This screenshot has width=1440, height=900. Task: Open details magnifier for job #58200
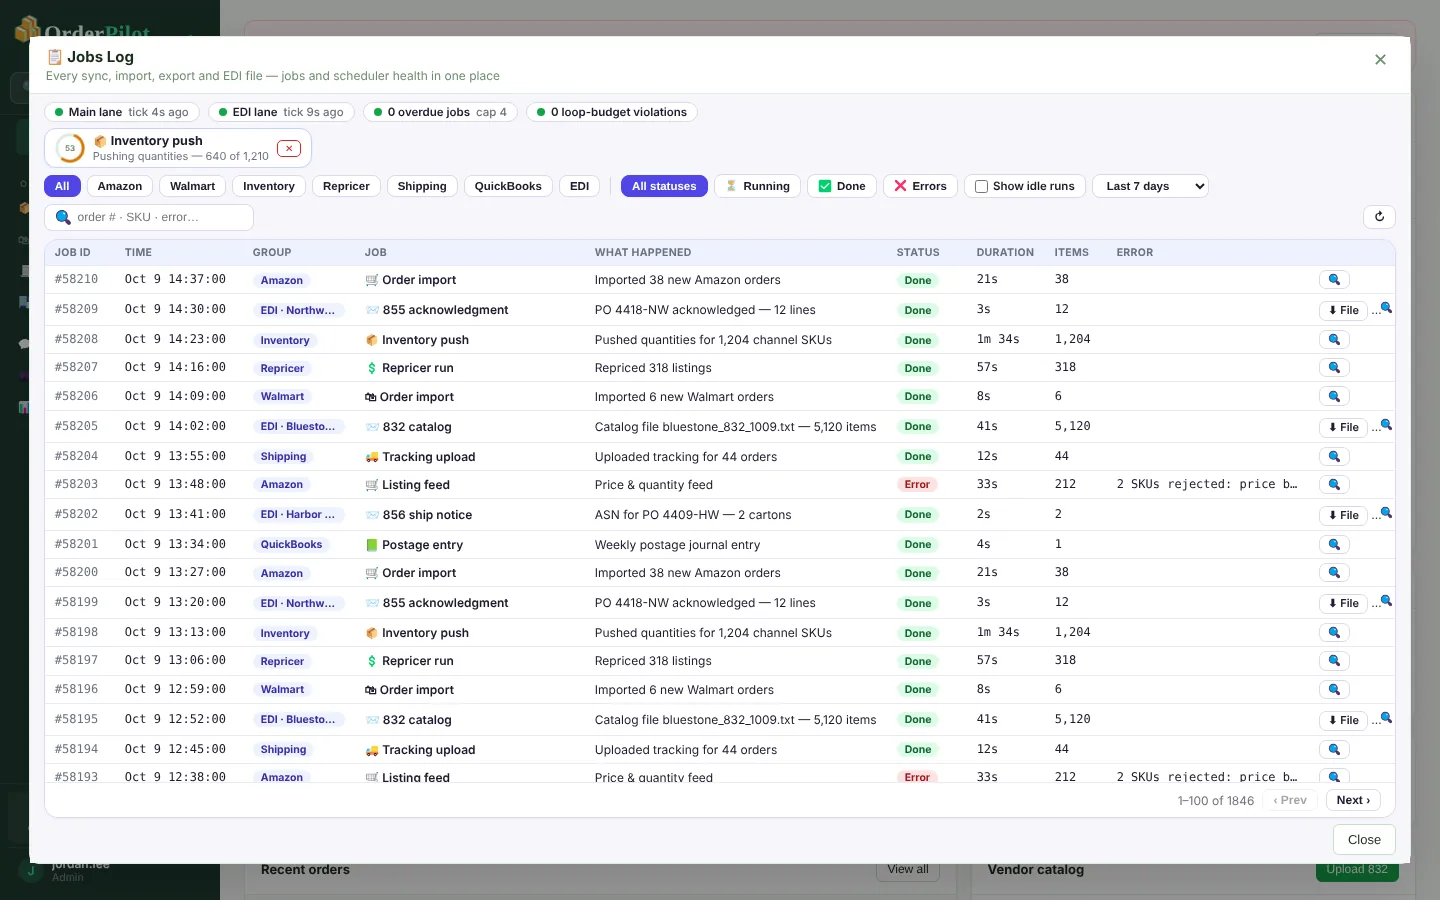point(1334,573)
